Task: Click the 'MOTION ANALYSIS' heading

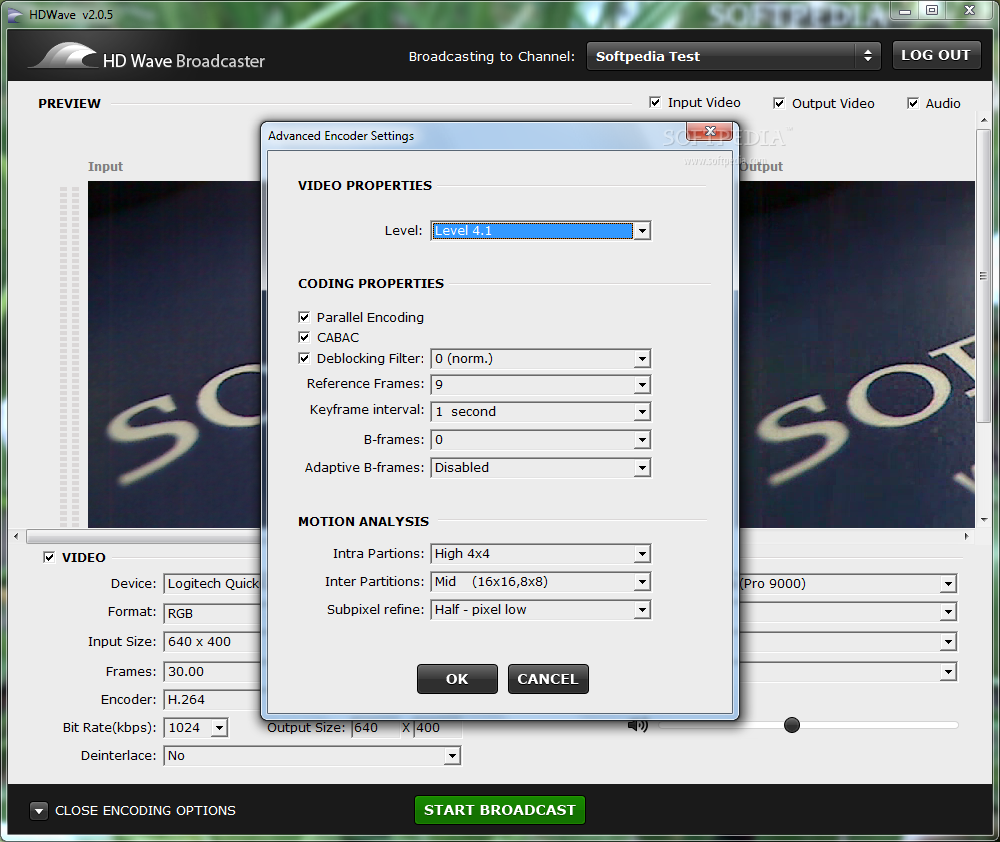Action: pyautogui.click(x=364, y=522)
